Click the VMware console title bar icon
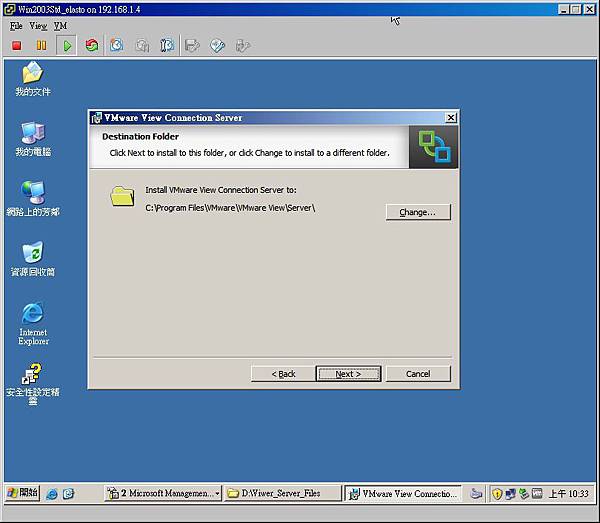Image resolution: width=600 pixels, height=523 pixels. (9, 9)
